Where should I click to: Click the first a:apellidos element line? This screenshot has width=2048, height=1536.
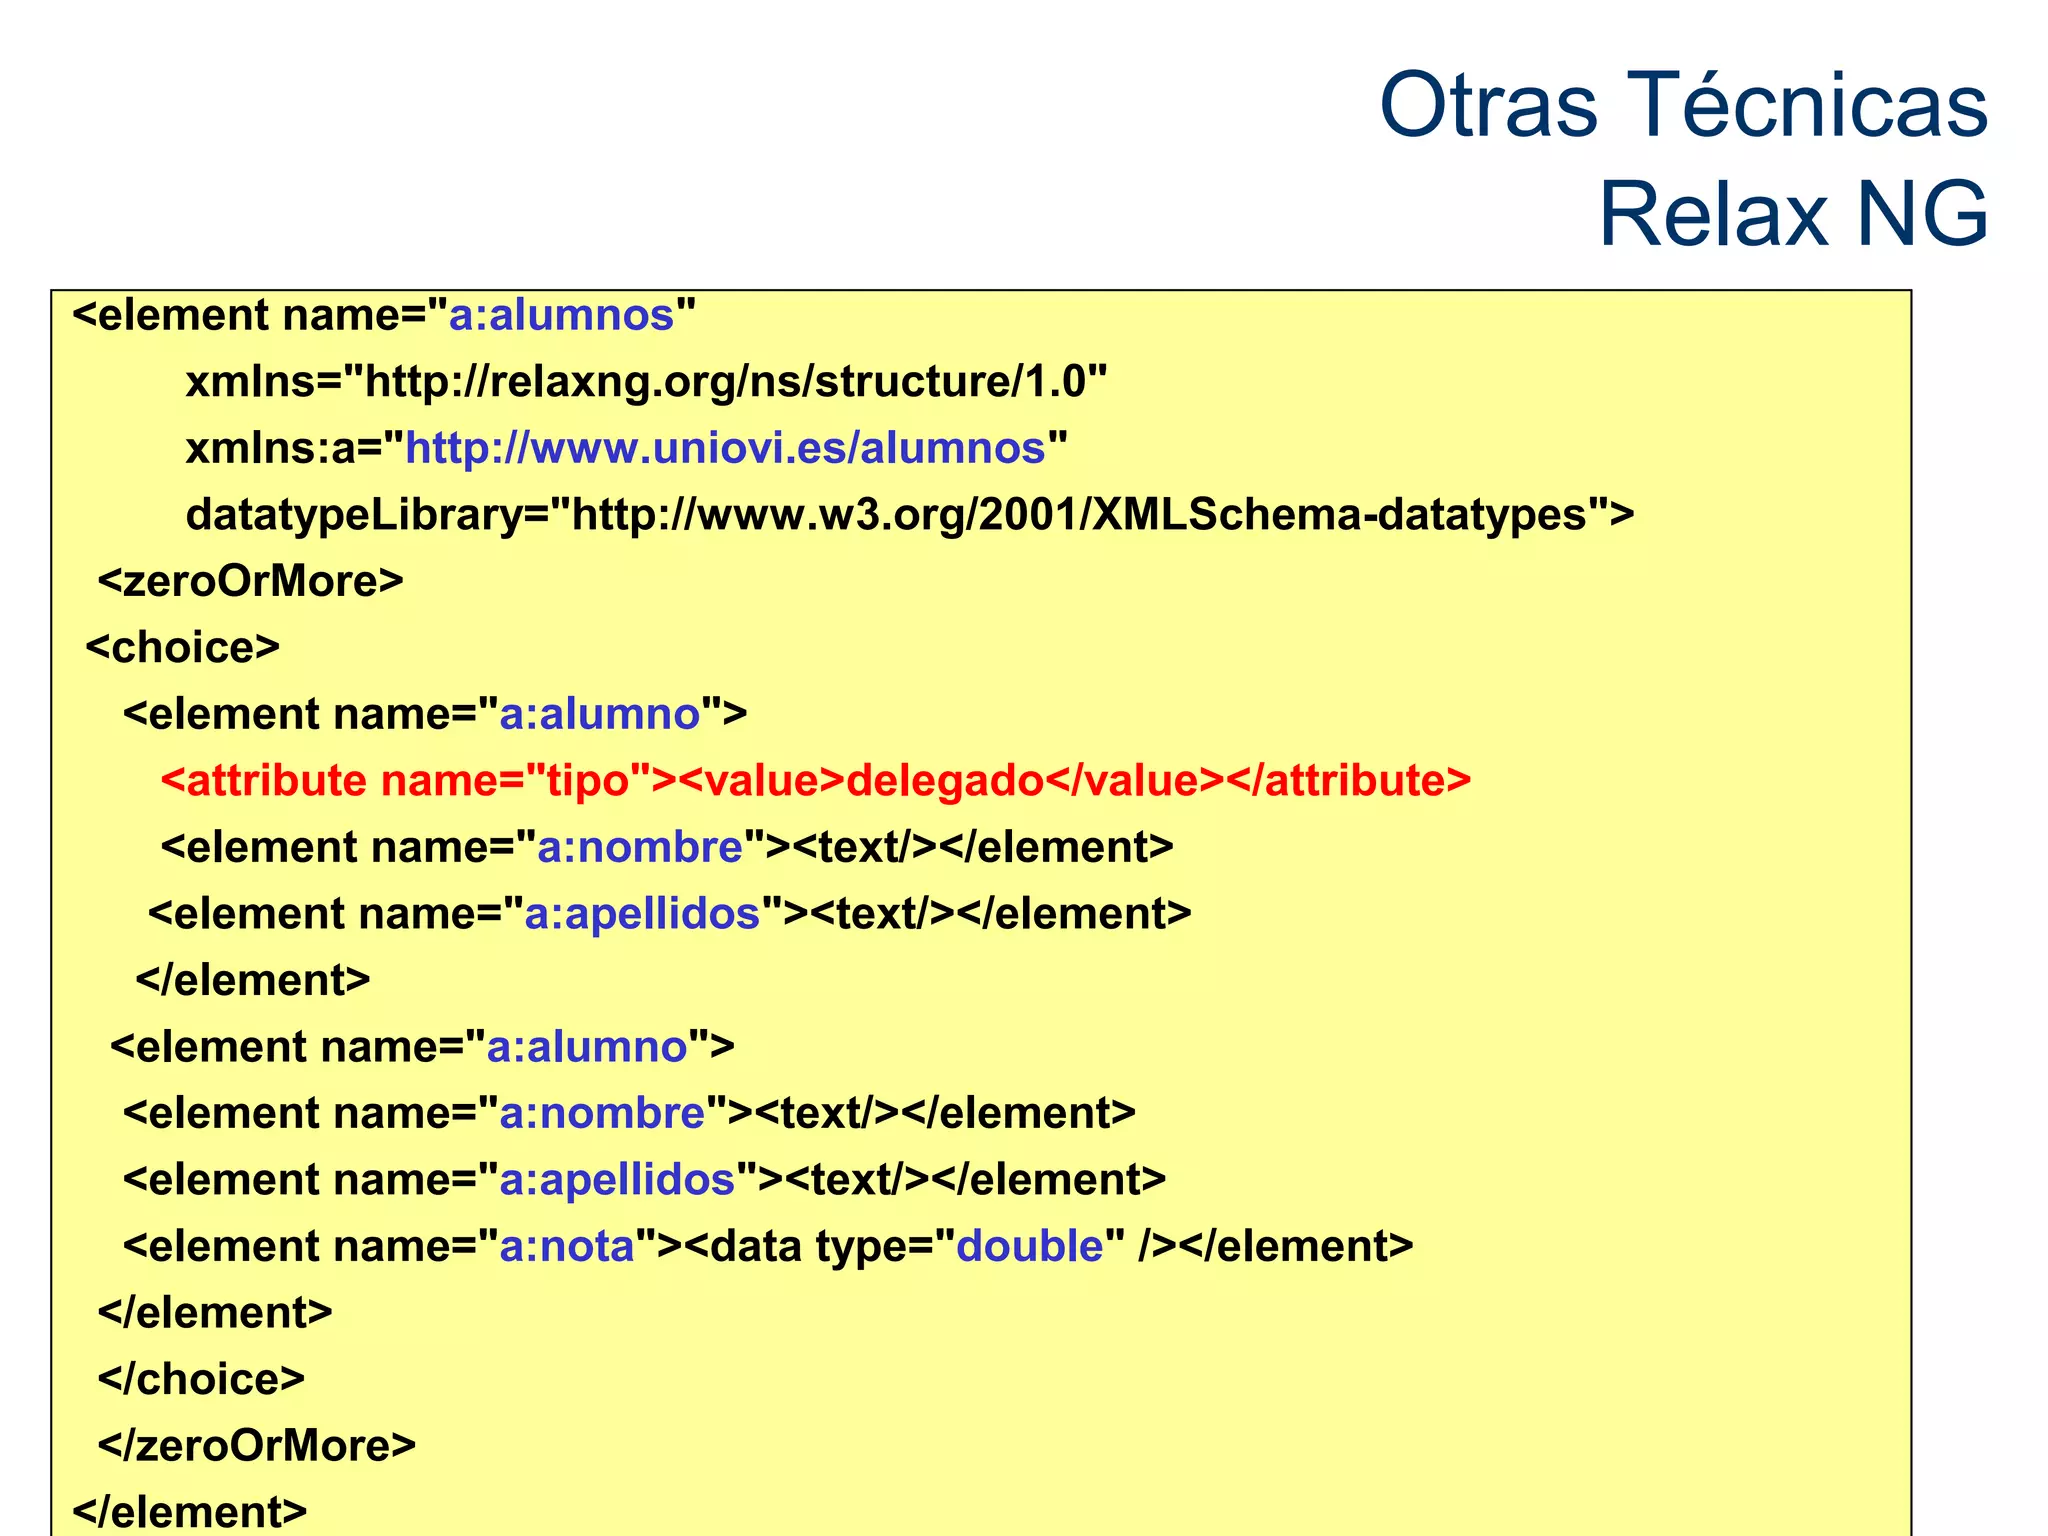pos(670,914)
